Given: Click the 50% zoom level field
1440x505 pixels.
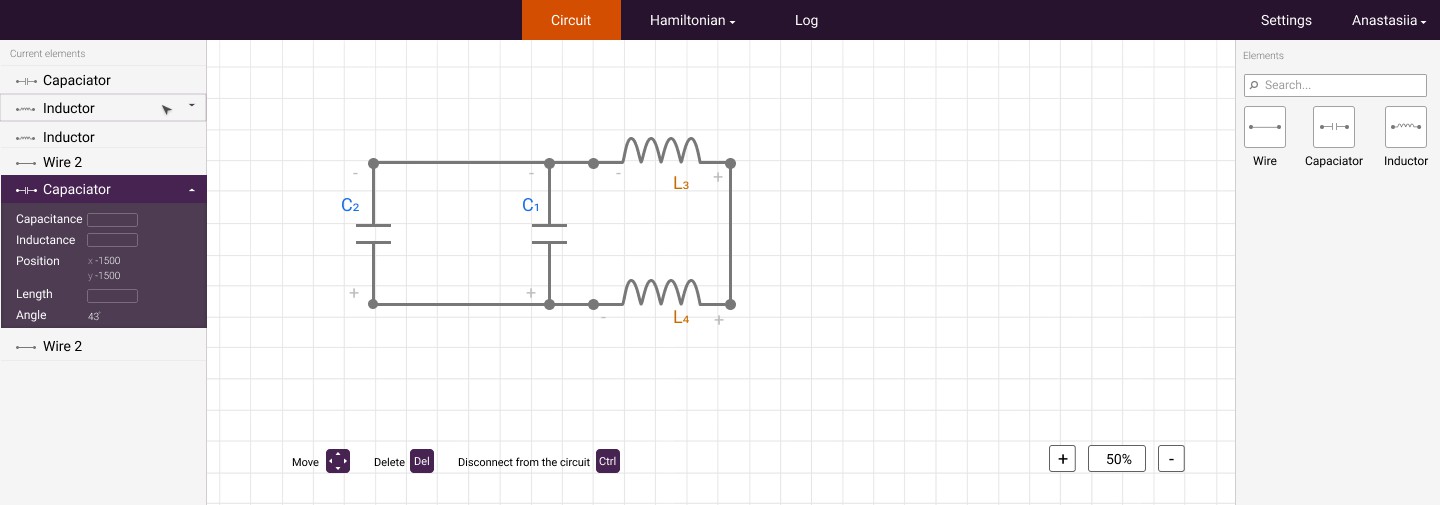Looking at the screenshot, I should (x=1117, y=459).
